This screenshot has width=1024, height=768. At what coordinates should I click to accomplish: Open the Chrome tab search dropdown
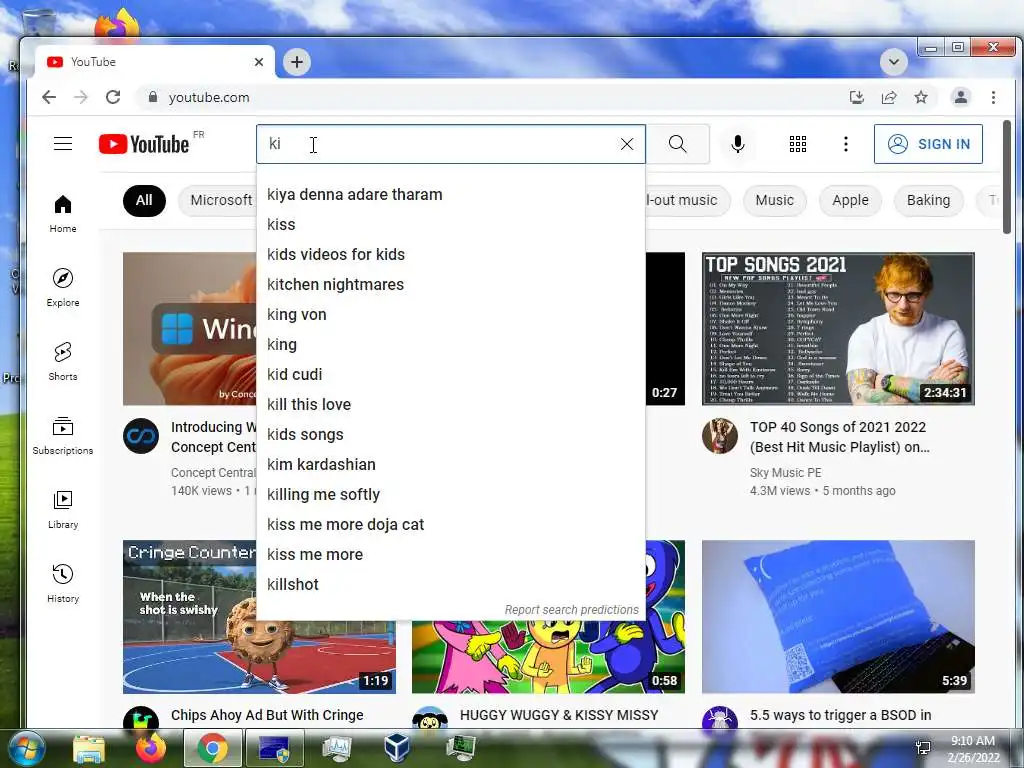click(x=893, y=62)
